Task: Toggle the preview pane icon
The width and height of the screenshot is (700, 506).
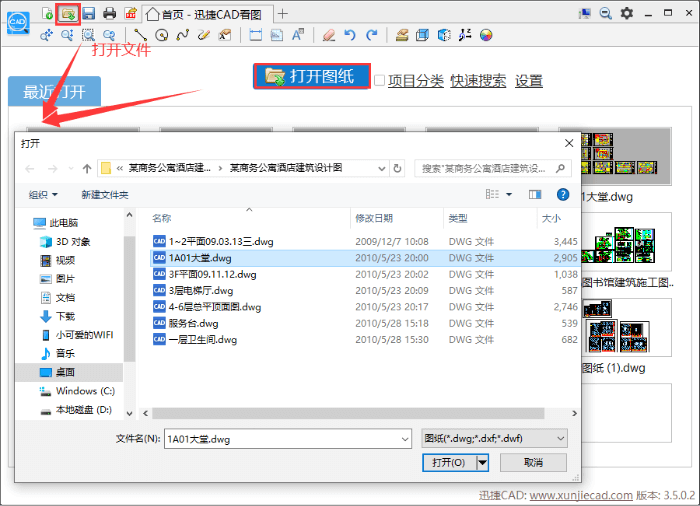Action: [x=535, y=194]
